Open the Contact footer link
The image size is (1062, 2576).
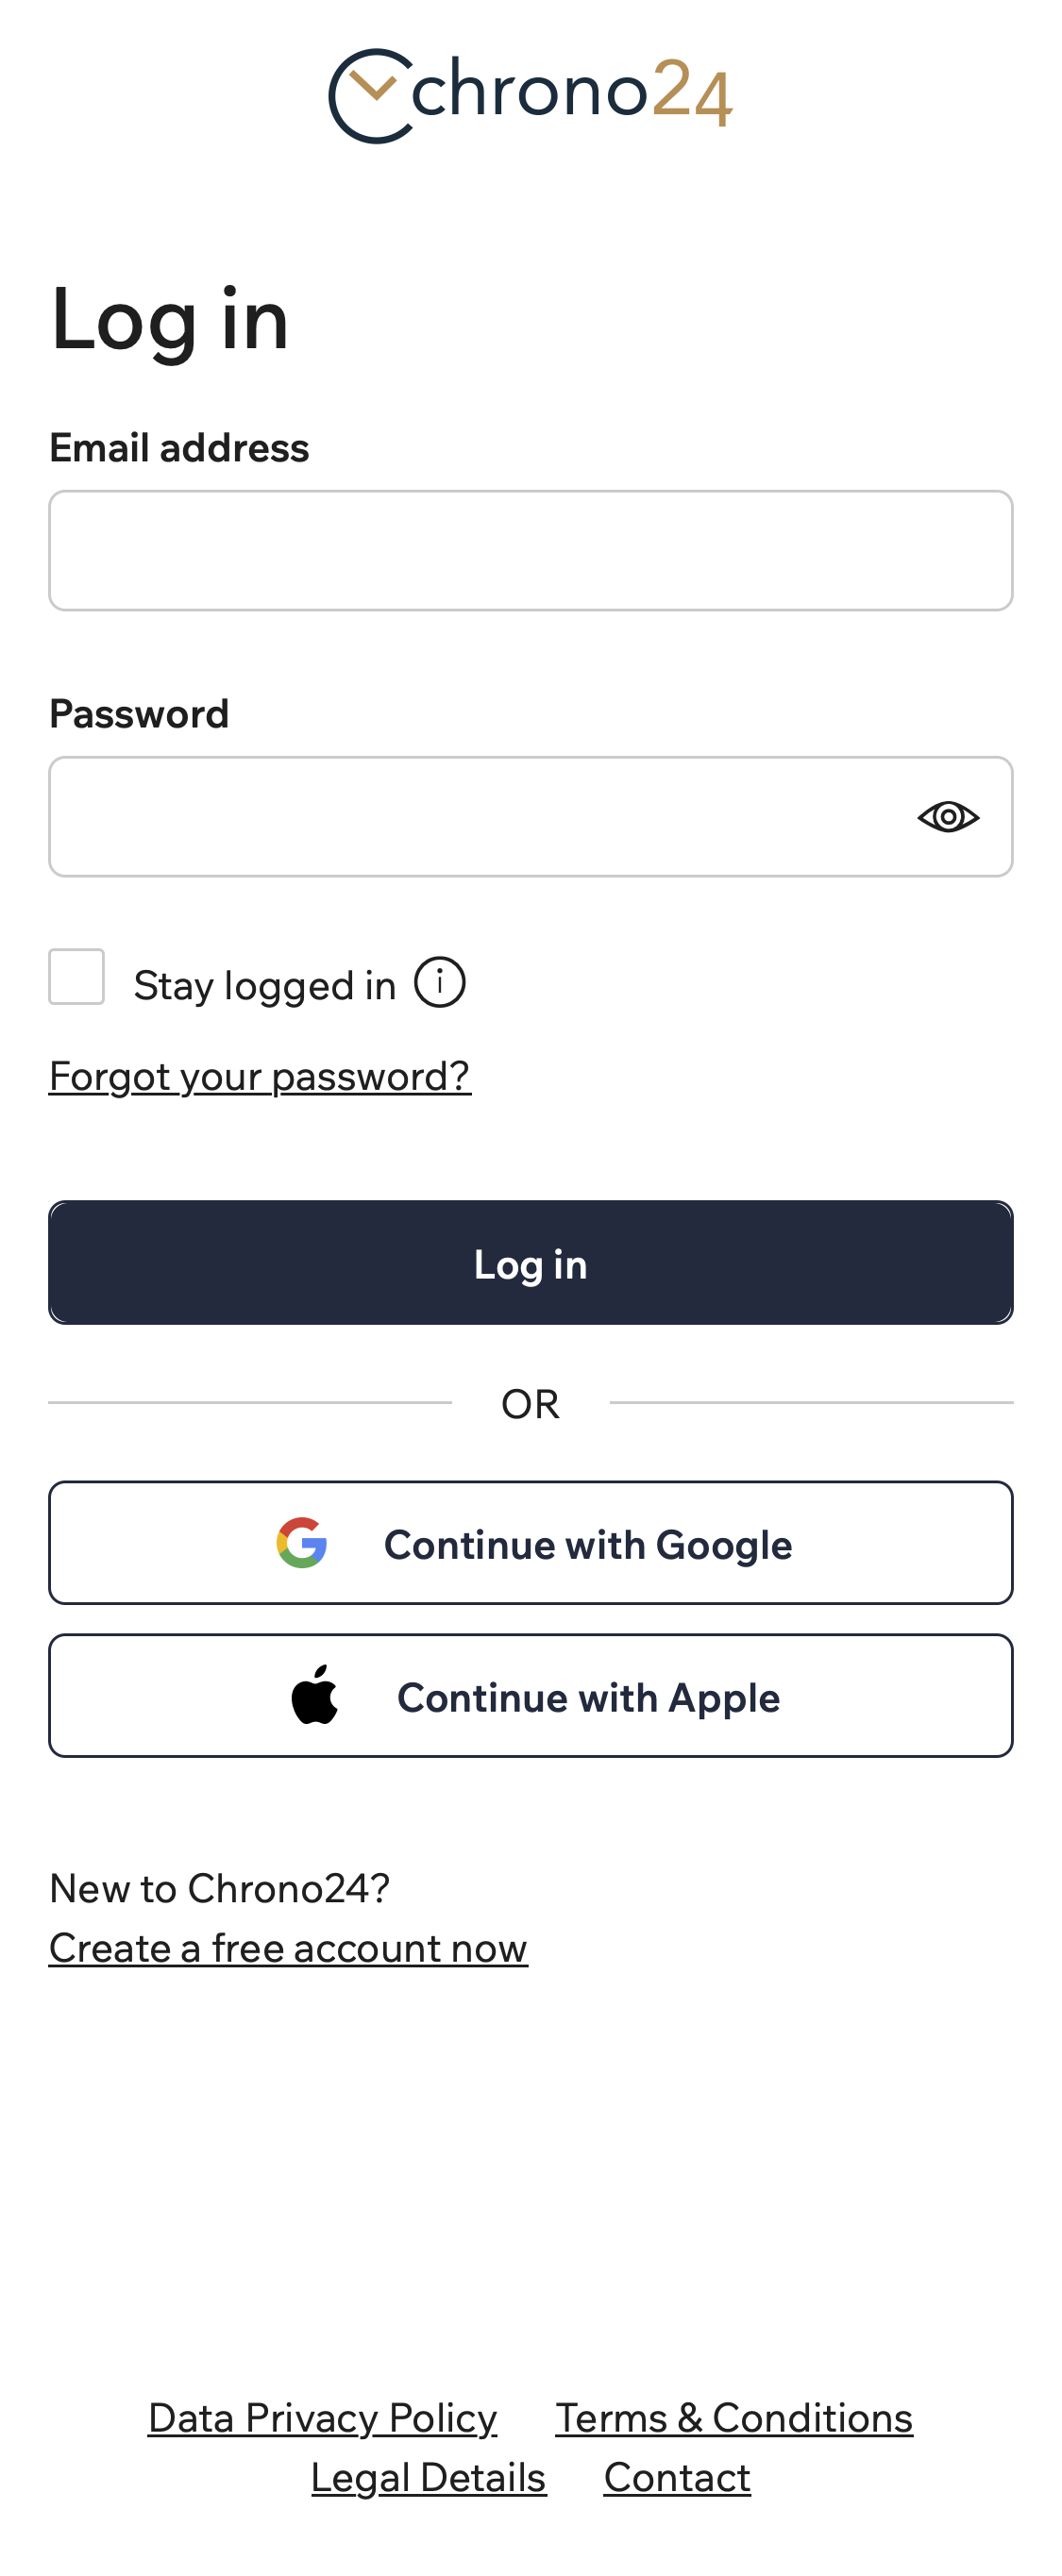coord(677,2477)
